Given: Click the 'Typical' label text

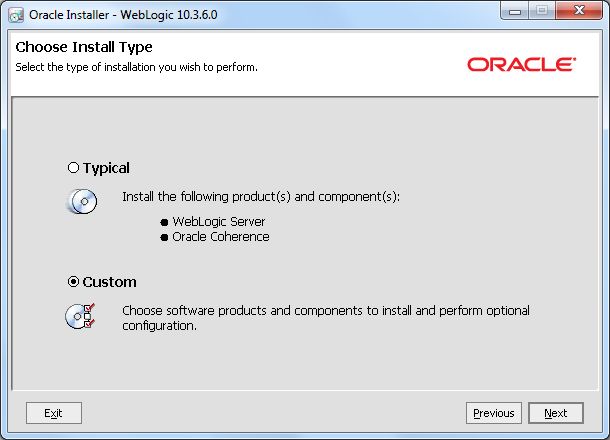Looking at the screenshot, I should click(x=106, y=168).
